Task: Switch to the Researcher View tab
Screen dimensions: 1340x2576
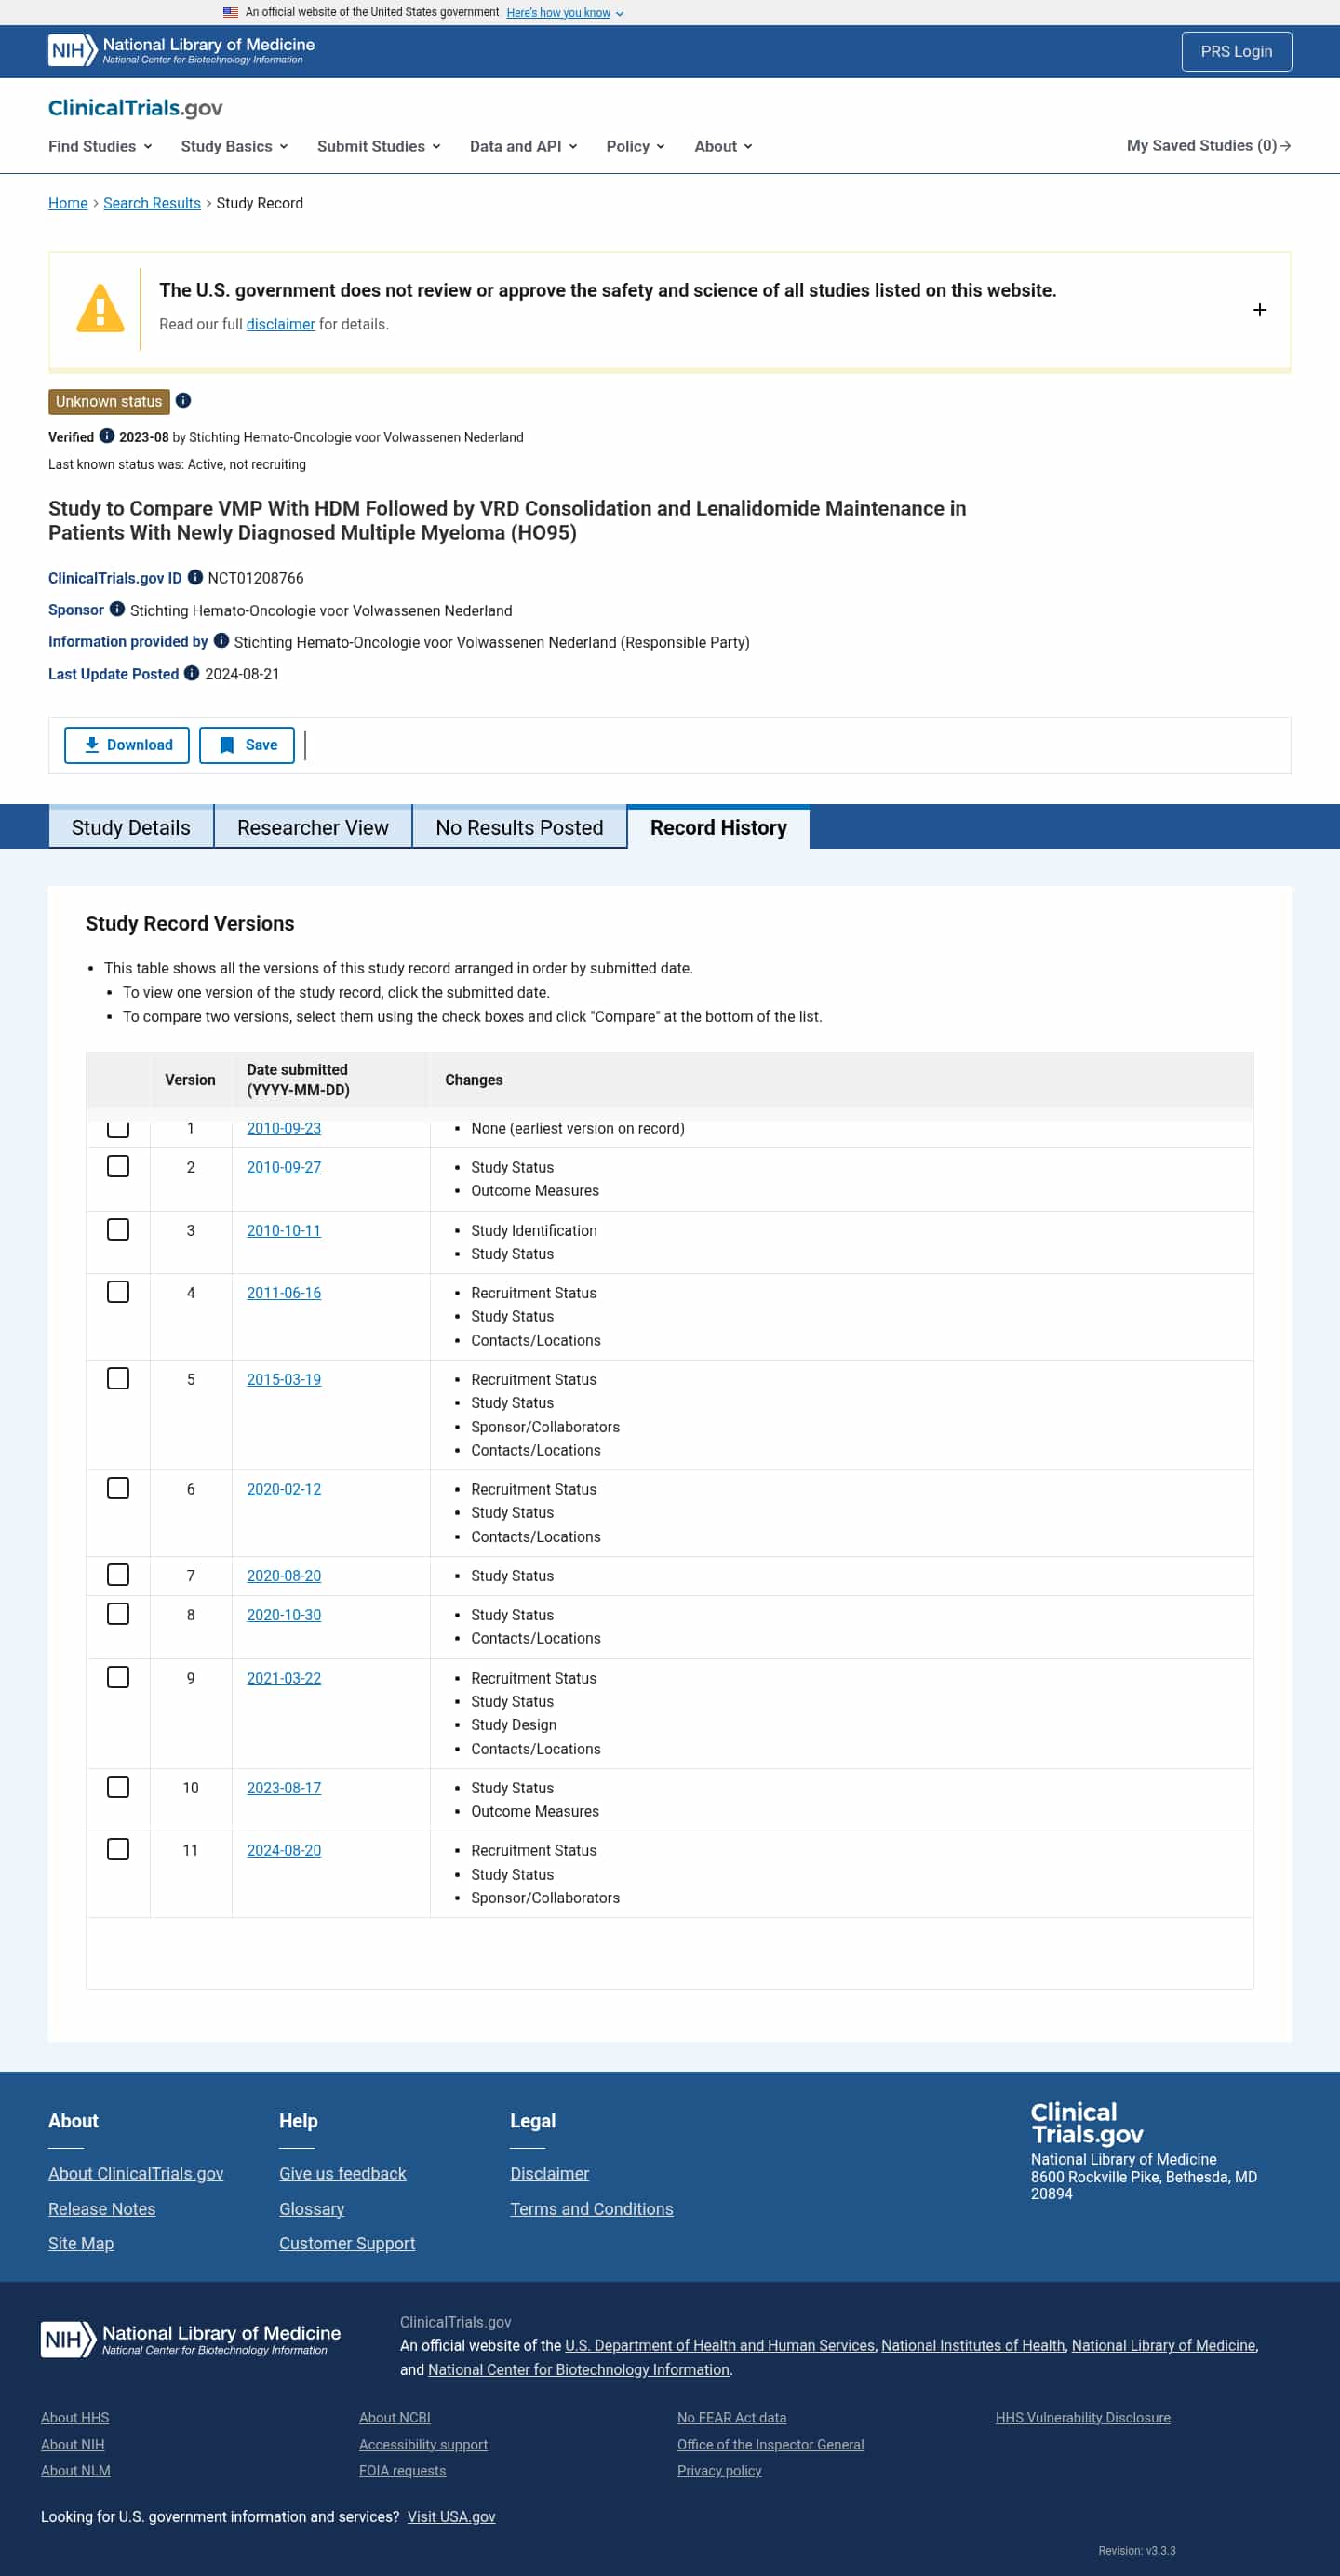Action: point(313,827)
